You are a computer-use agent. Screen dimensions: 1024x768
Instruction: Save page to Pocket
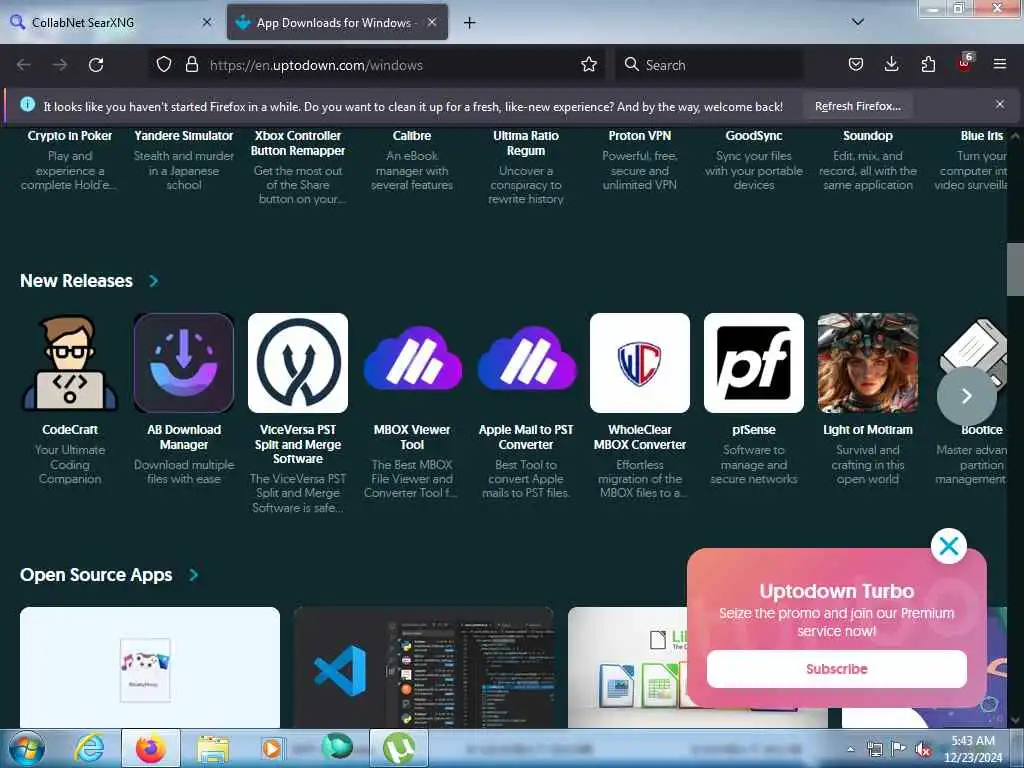[x=856, y=65]
